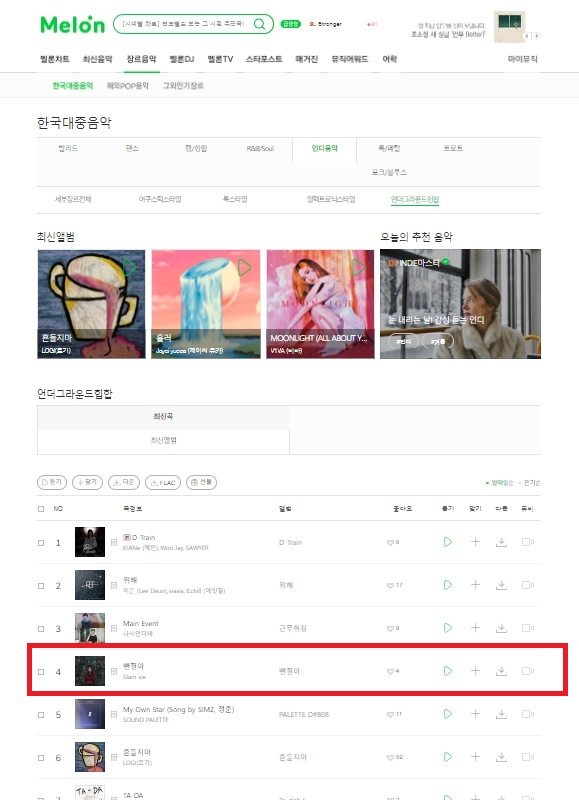Open lyrics icon beside track 6
Image resolution: width=579 pixels, height=800 pixels.
coord(114,758)
